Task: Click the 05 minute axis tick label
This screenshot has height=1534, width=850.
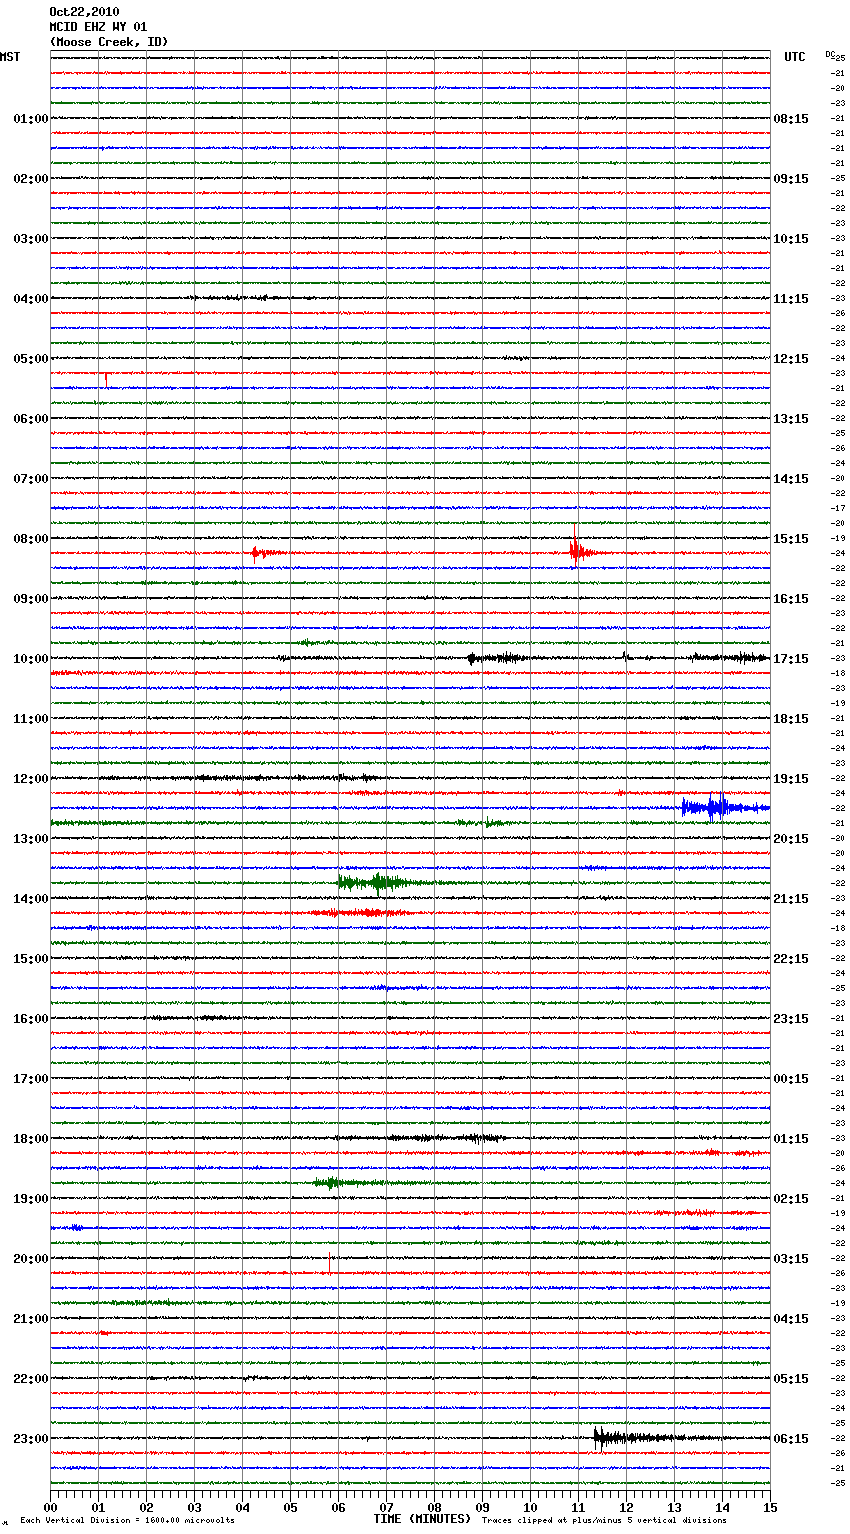Action: click(290, 1507)
